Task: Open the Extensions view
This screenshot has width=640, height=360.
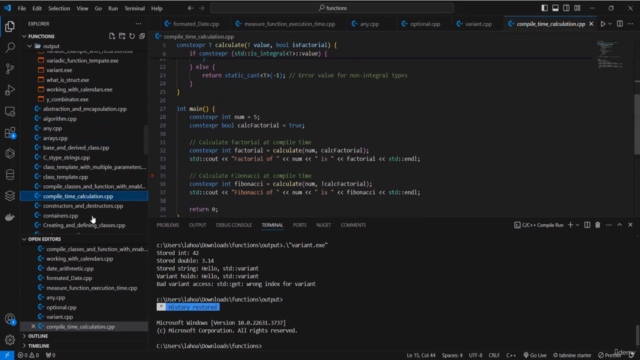Action: point(10,132)
